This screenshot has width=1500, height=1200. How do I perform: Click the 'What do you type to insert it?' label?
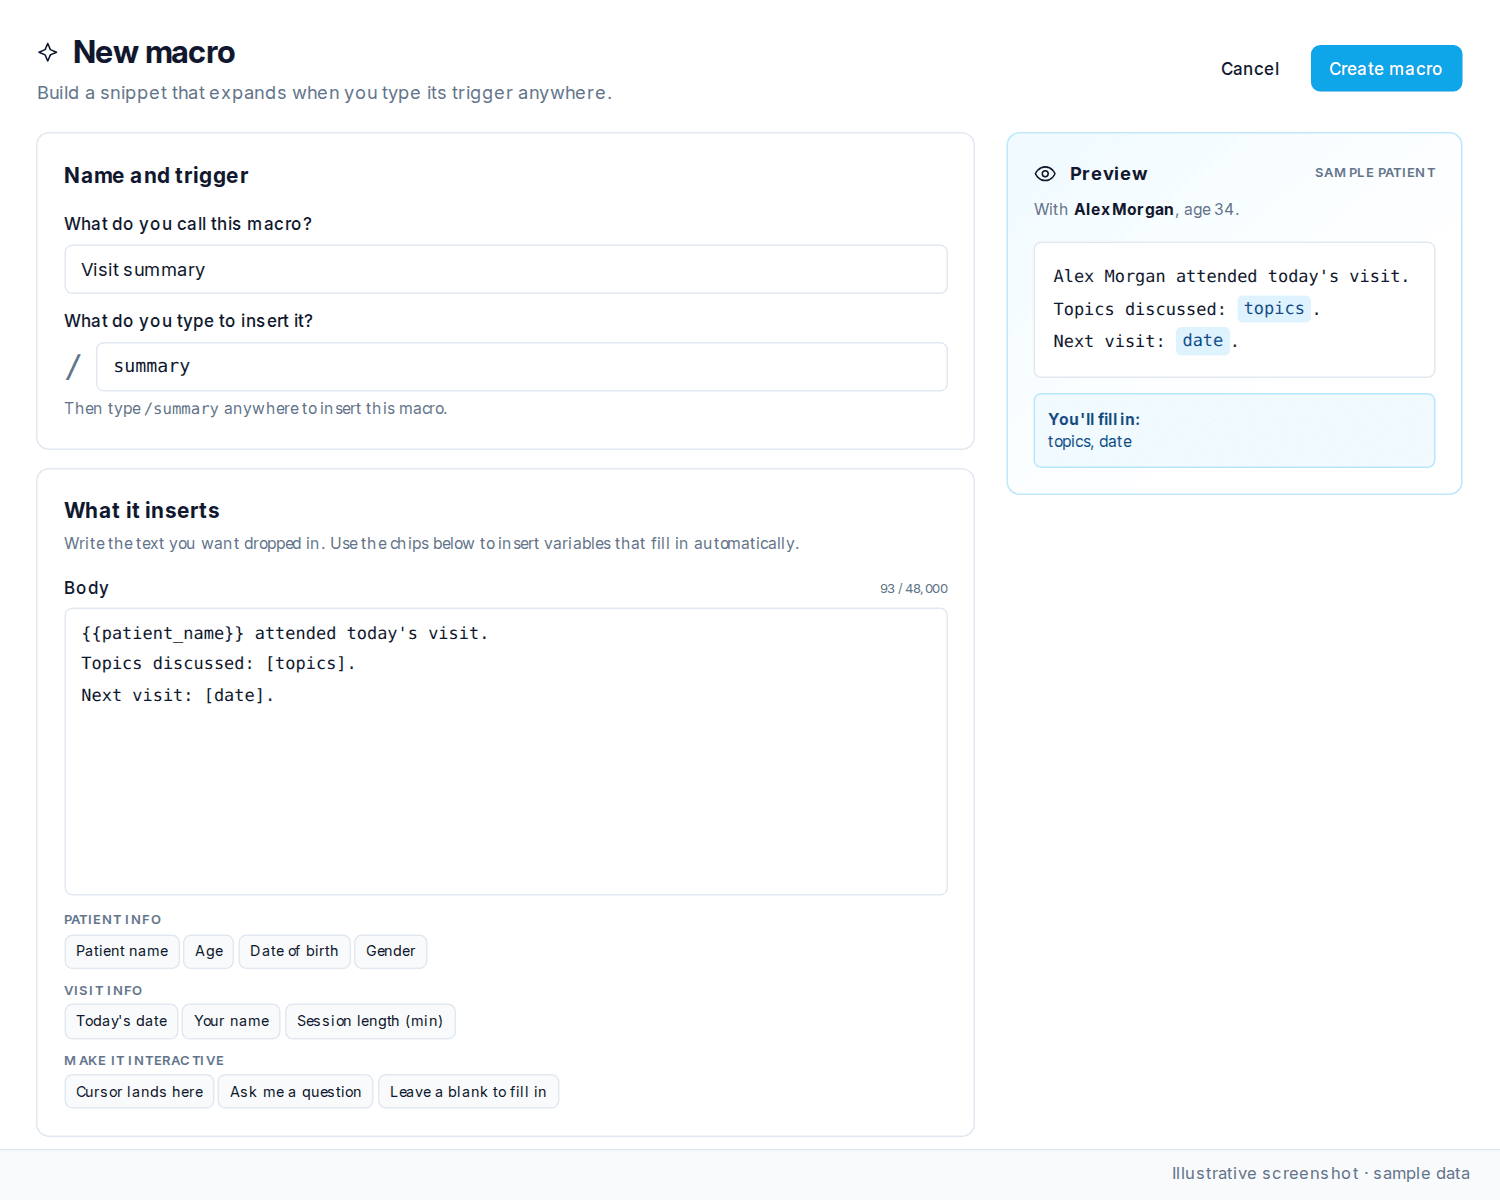(189, 321)
